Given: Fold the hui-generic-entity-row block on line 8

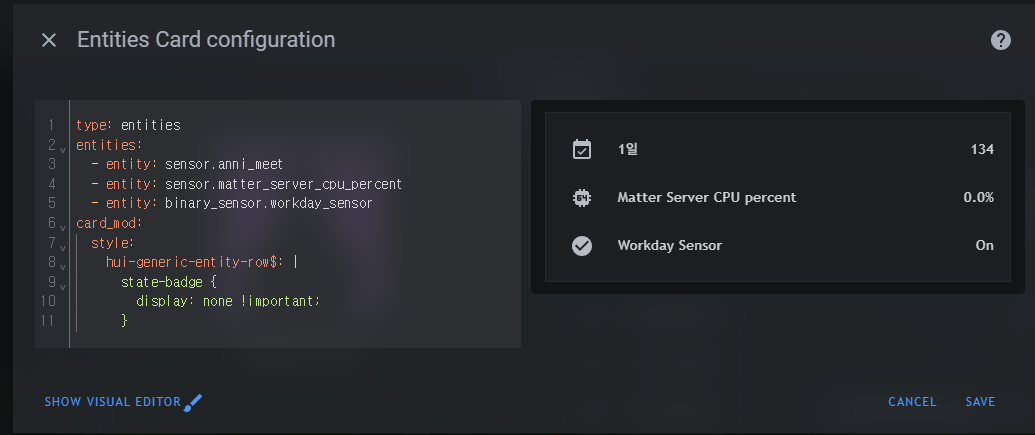Looking at the screenshot, I should click(63, 267).
